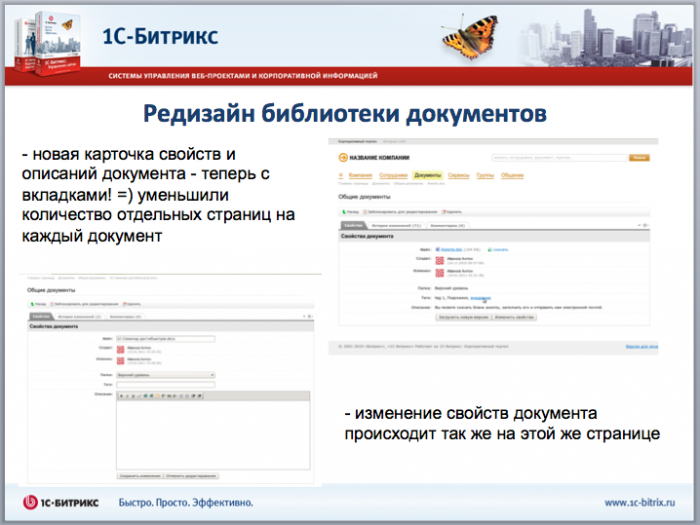Open tab settings icon right of portal tabs
Screen dimensions: 700x525
(x=645, y=225)
